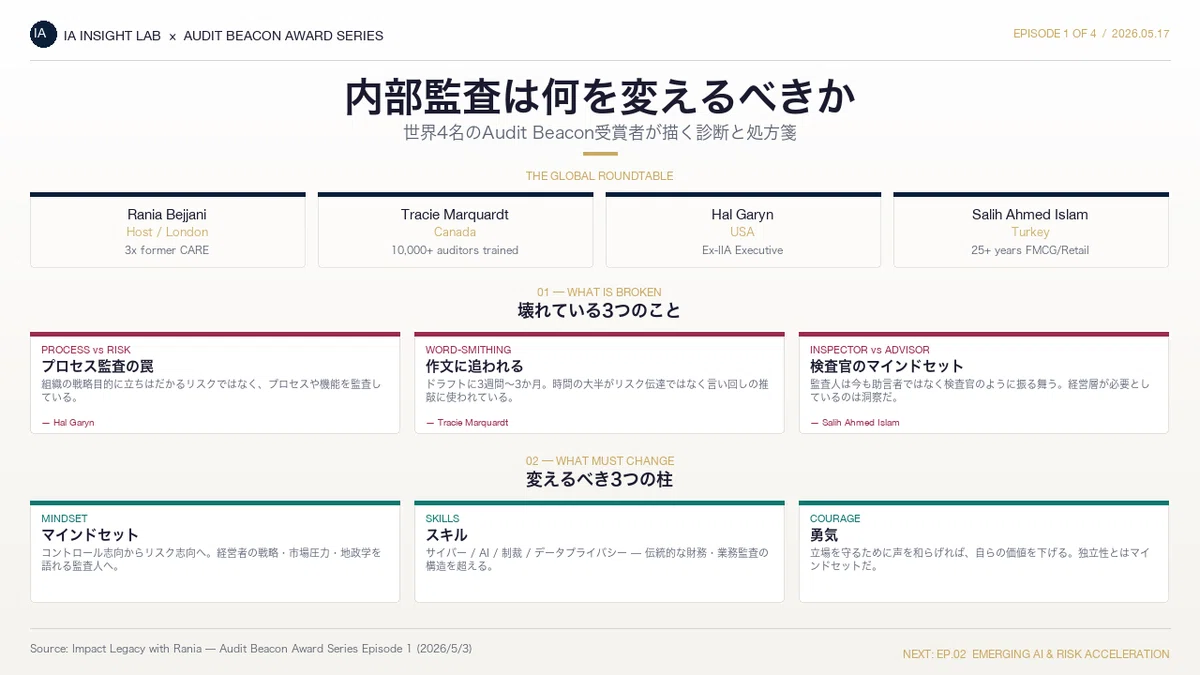Click the 'AUDIT BEACON AWARD SERIES' header text
1200x675 pixels.
pyautogui.click(x=283, y=35)
